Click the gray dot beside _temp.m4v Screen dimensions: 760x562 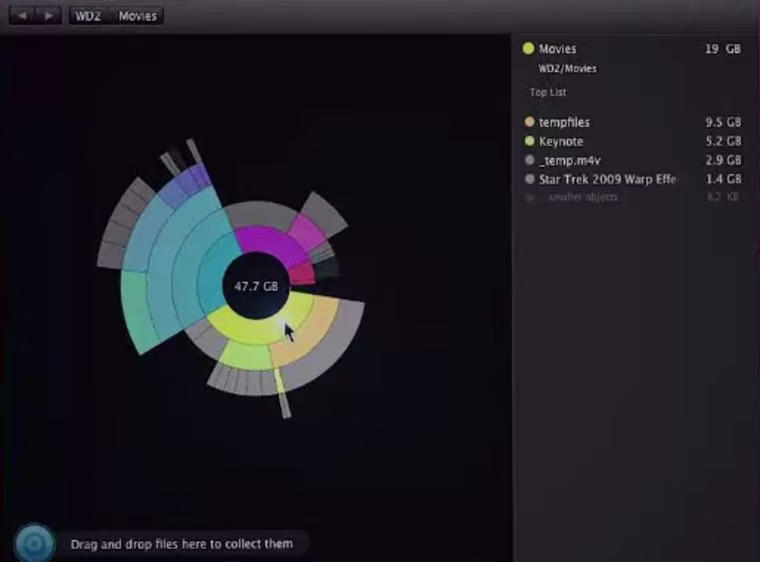click(x=529, y=160)
